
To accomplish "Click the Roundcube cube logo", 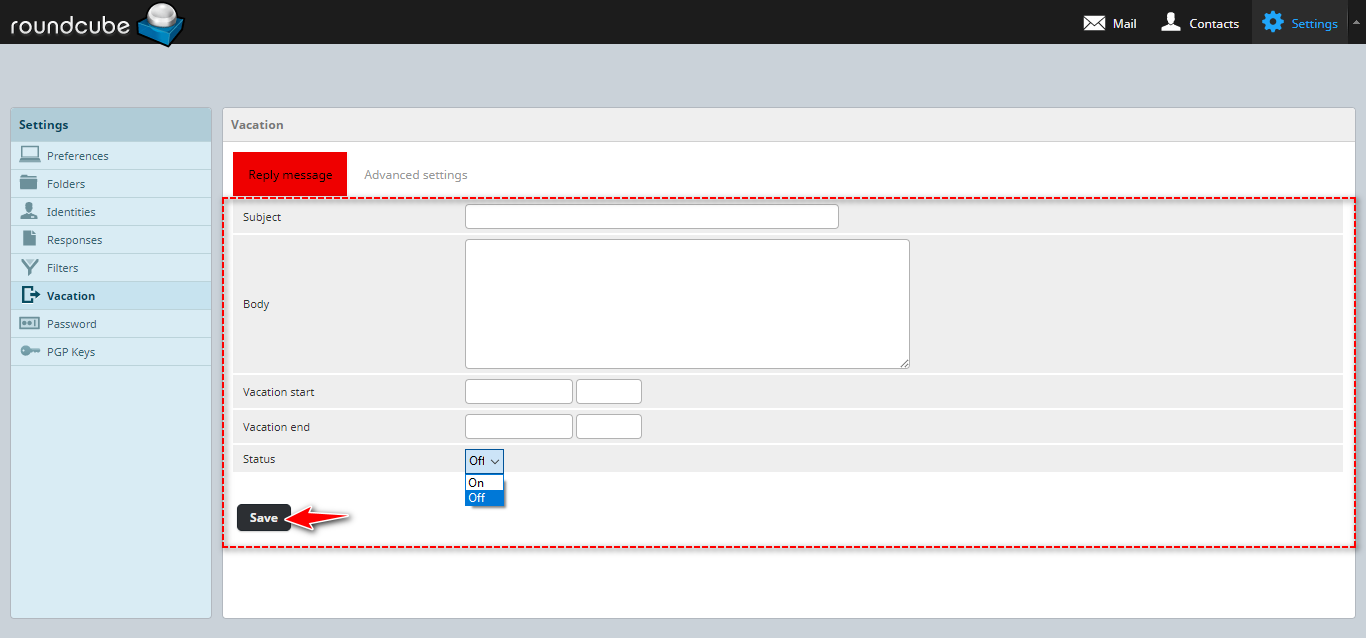I will 160,24.
